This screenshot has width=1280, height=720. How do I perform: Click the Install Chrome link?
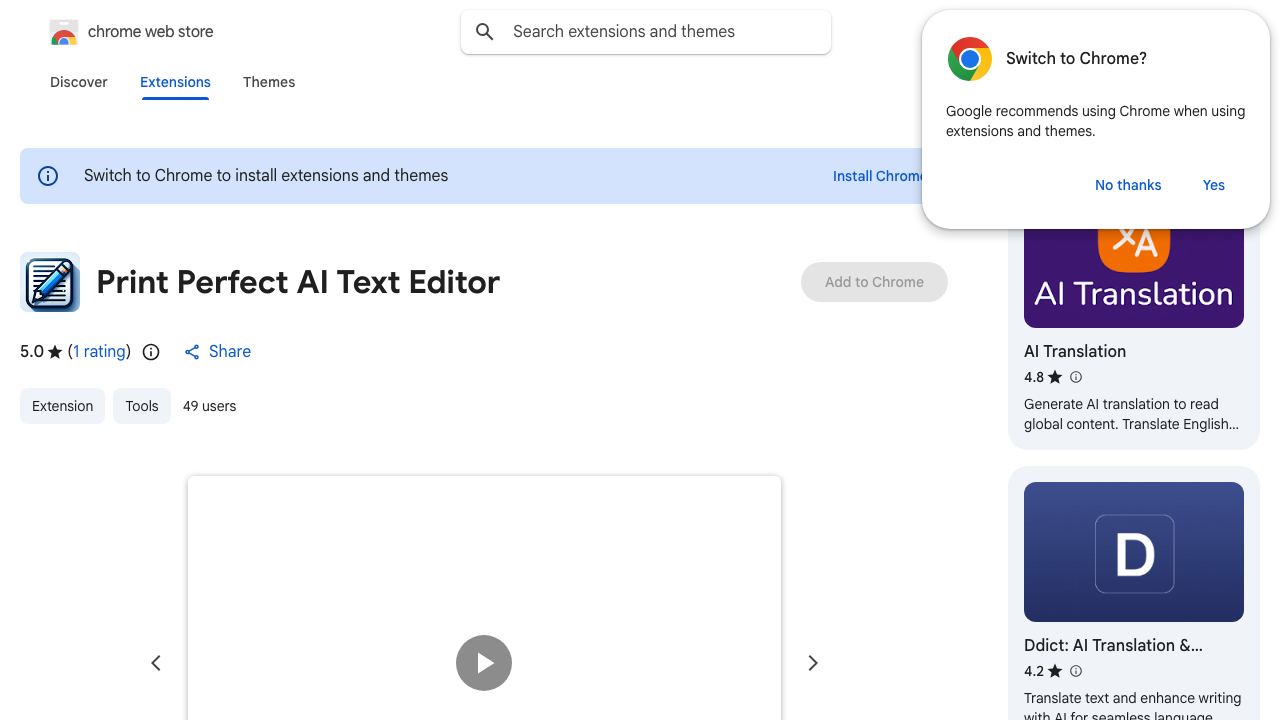(x=878, y=176)
